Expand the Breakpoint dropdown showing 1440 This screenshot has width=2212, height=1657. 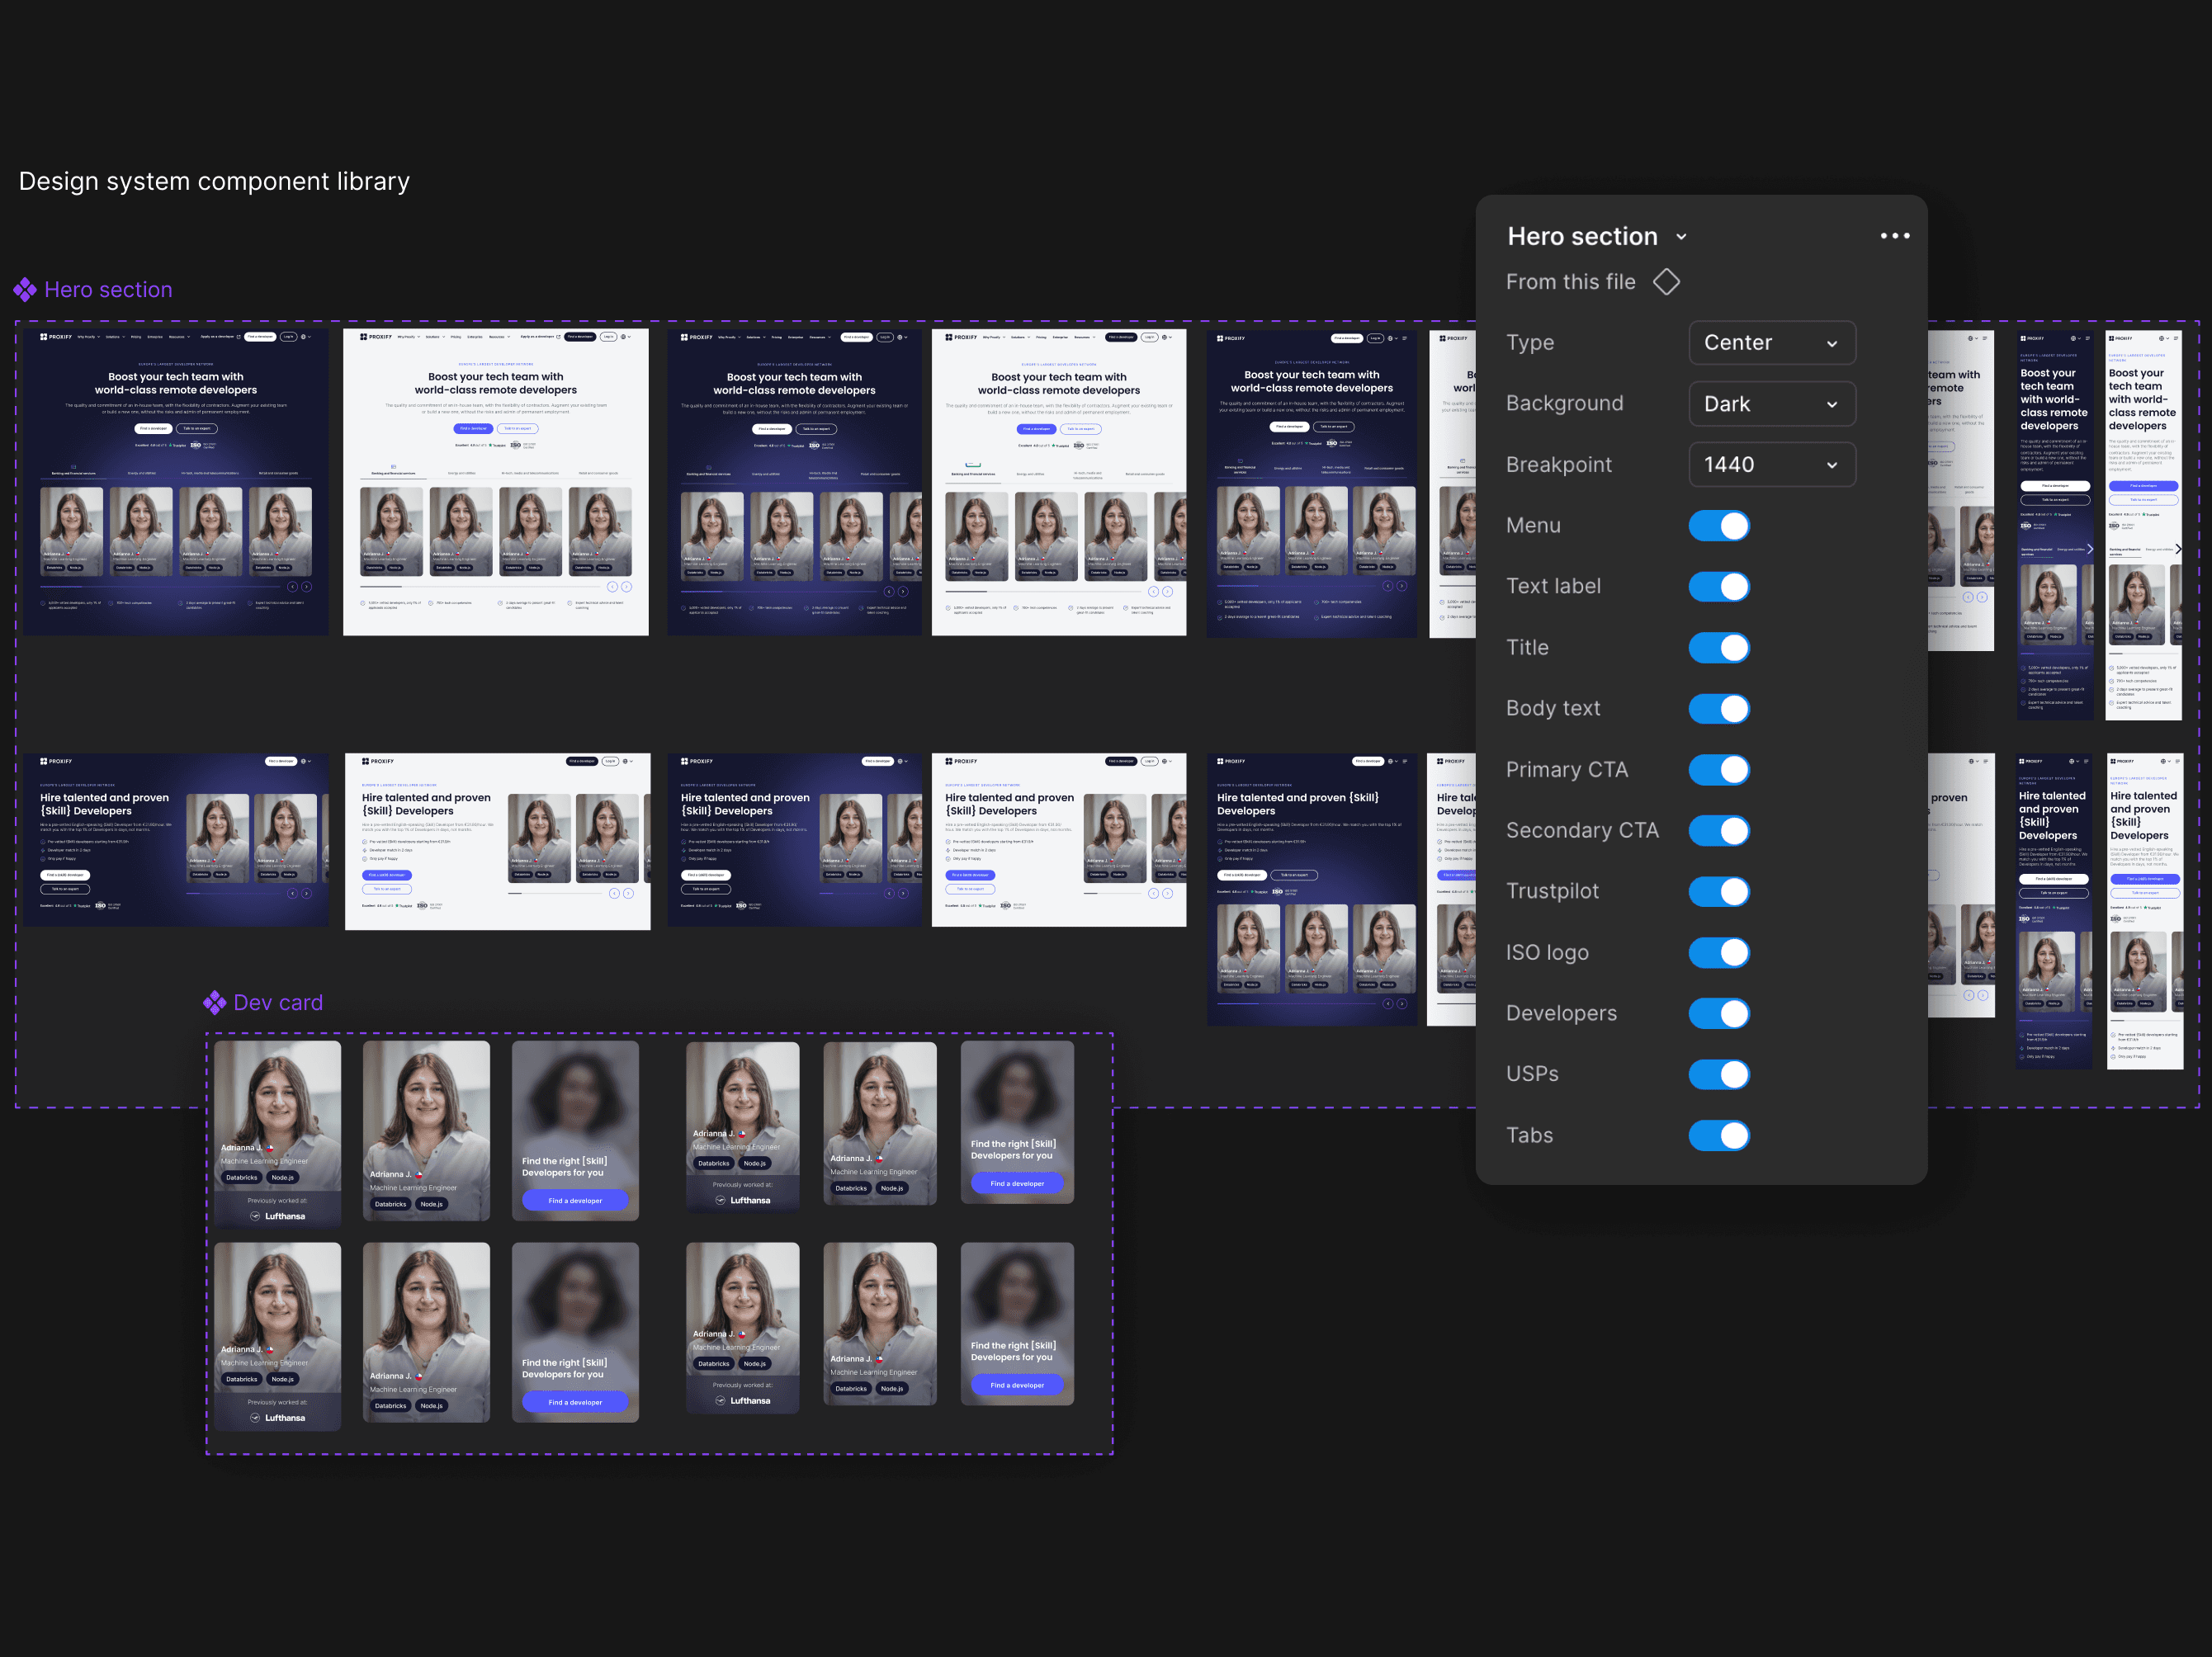[x=1771, y=465]
